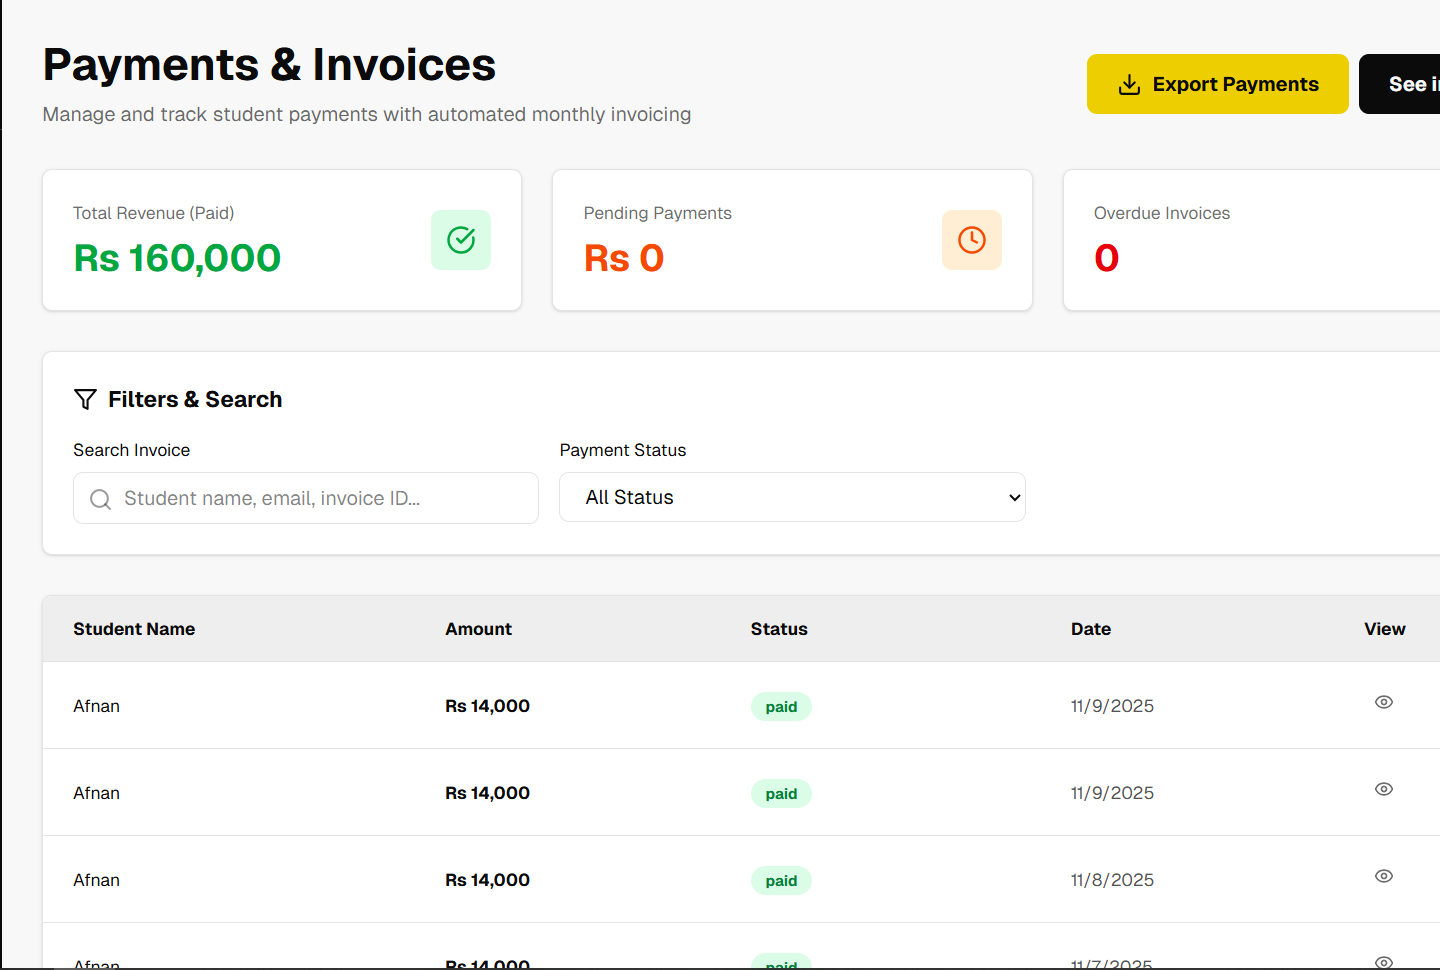Image resolution: width=1440 pixels, height=970 pixels.
Task: Click the paid badge in the first row
Action: [781, 707]
